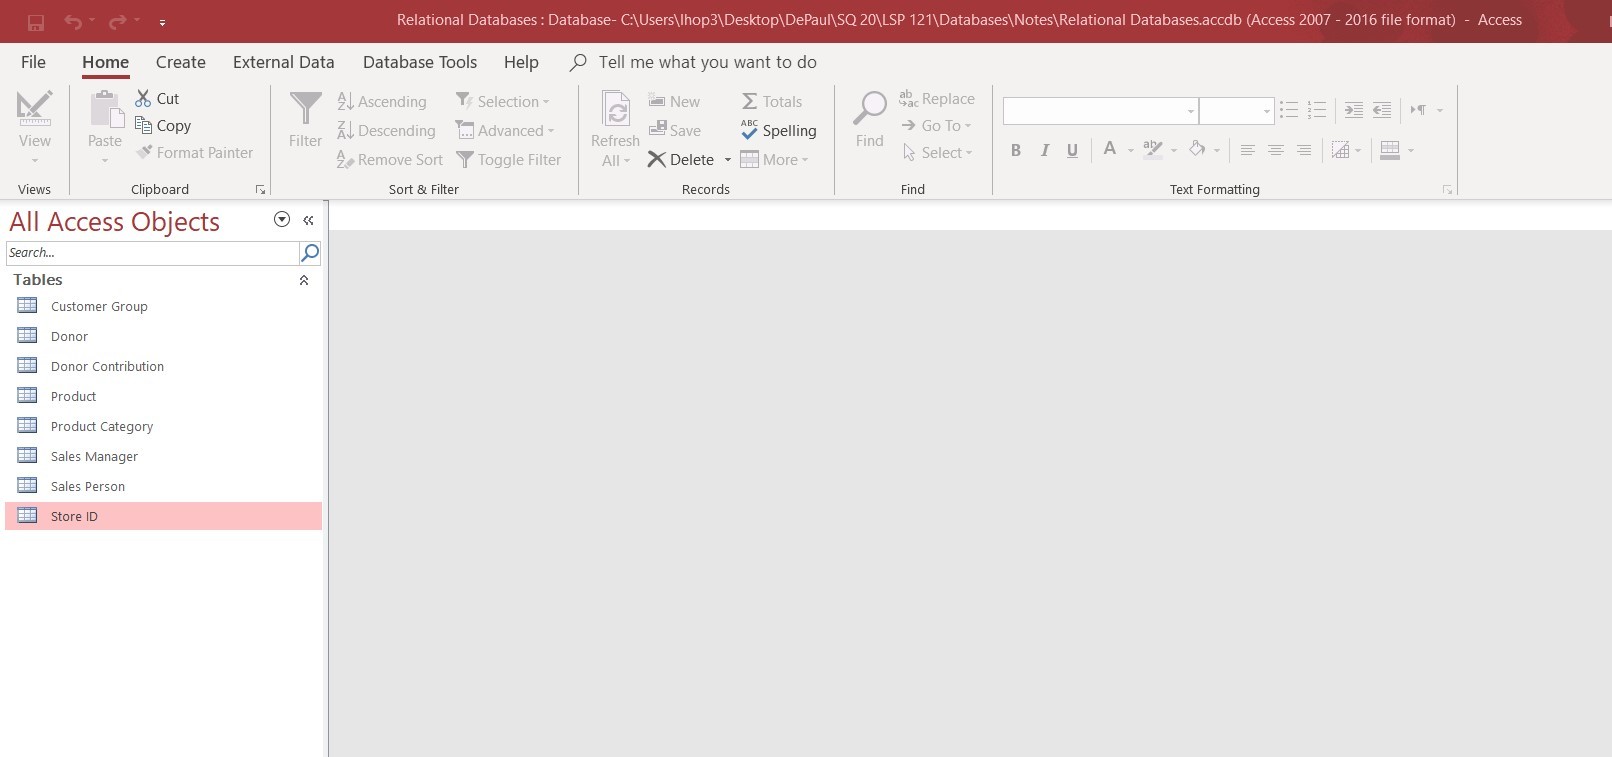Image resolution: width=1612 pixels, height=757 pixels.
Task: Sort Ascending
Action: pos(382,101)
